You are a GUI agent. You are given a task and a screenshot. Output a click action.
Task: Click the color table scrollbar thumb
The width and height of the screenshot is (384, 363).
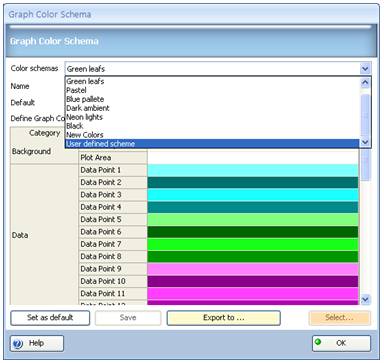[x=365, y=165]
